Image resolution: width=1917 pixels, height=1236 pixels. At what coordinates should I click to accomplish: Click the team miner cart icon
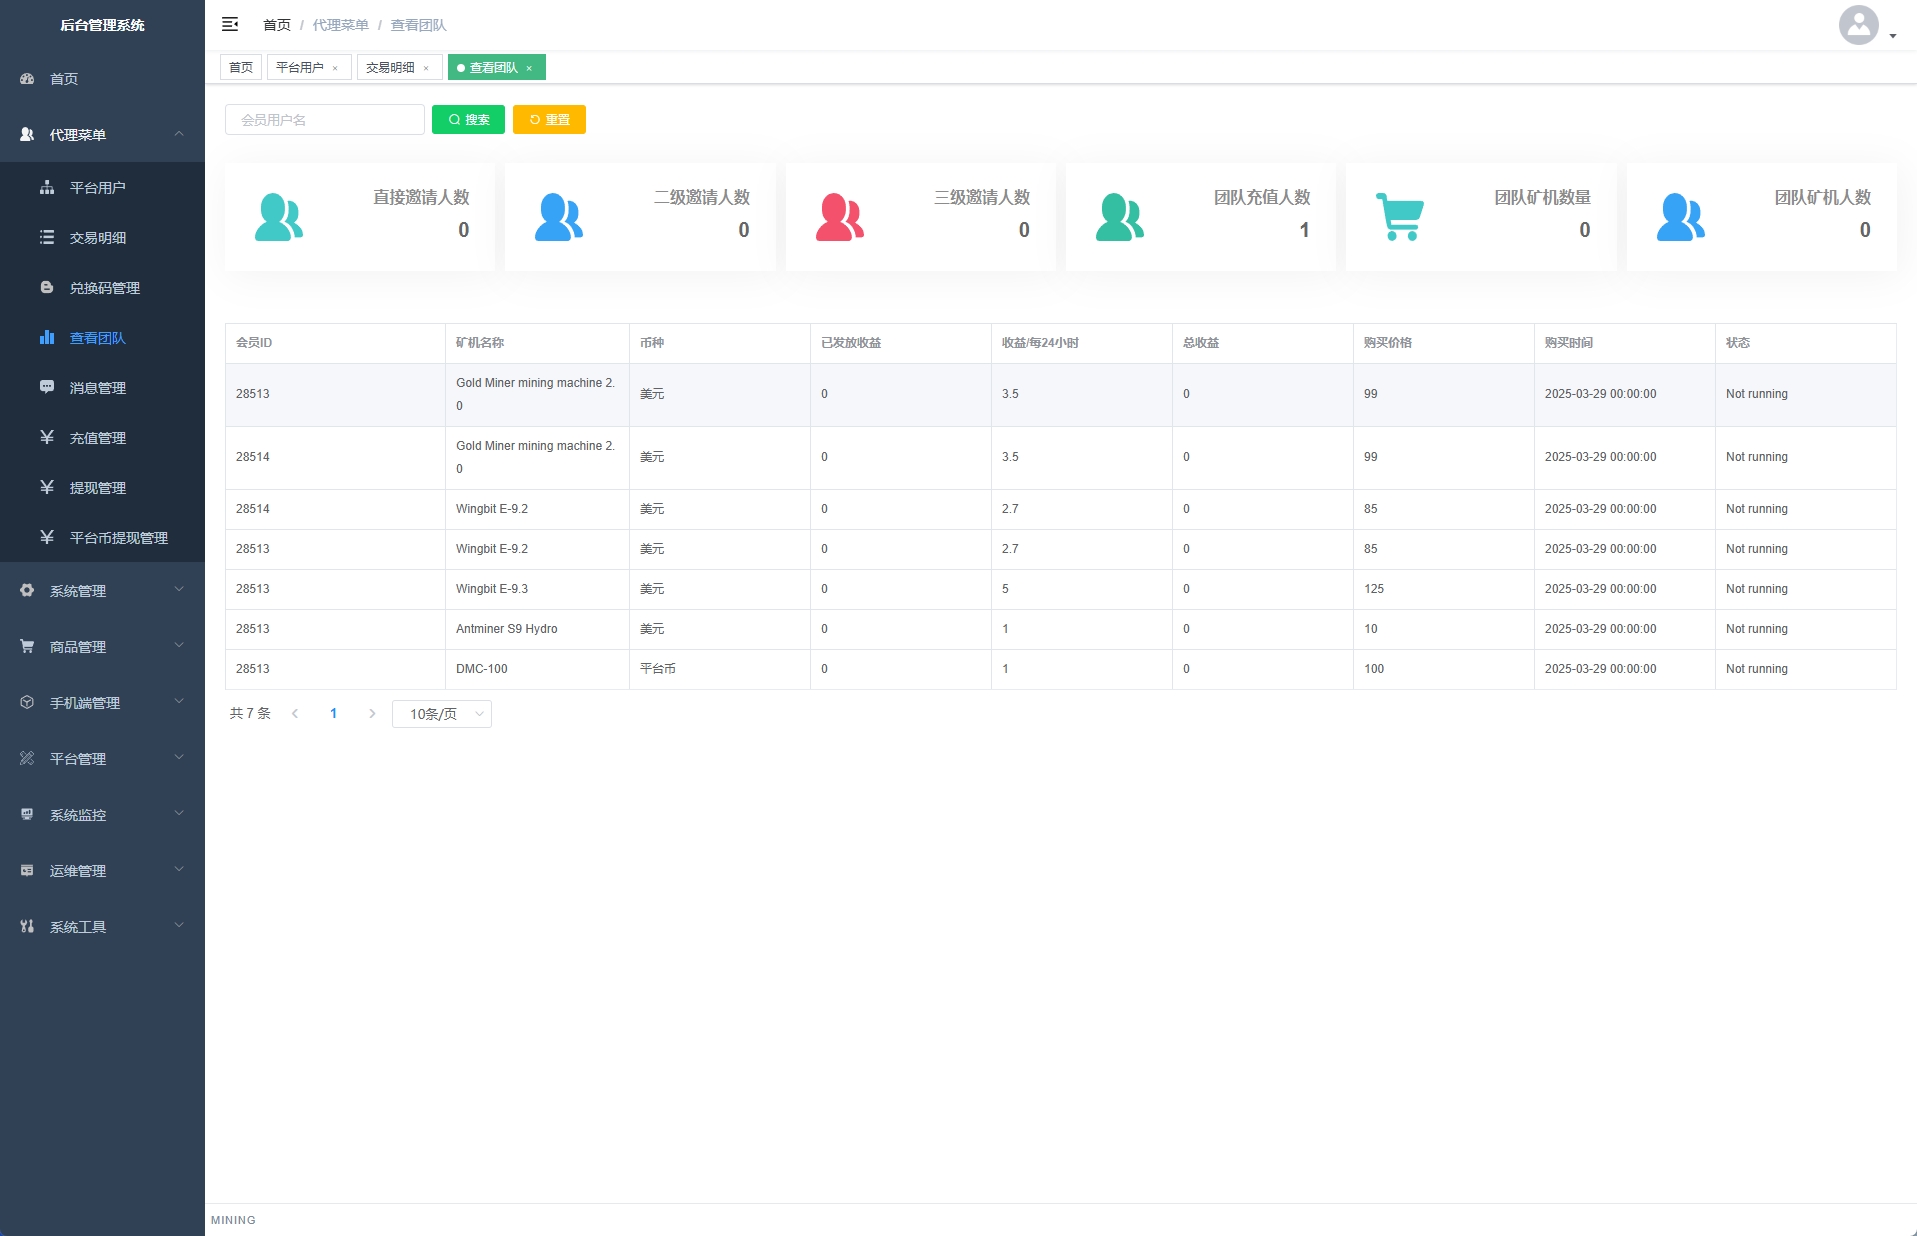coord(1400,217)
